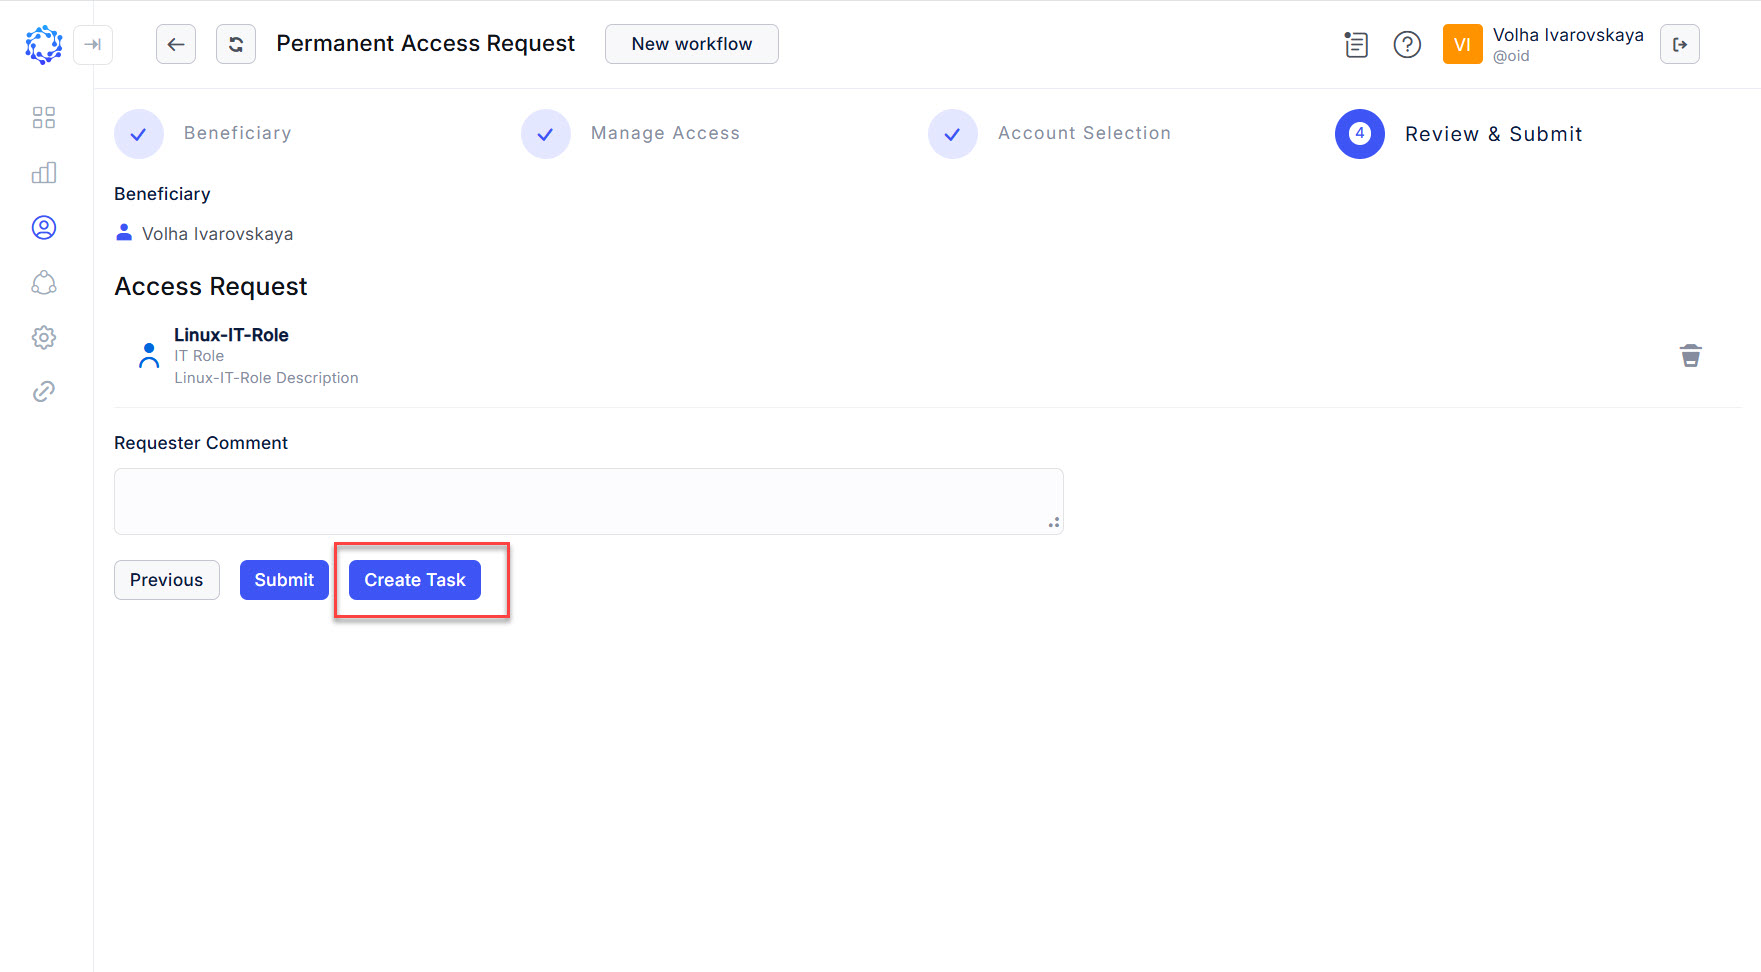The width and height of the screenshot is (1761, 972).
Task: Select the highlighted user access icon
Action: coord(44,227)
